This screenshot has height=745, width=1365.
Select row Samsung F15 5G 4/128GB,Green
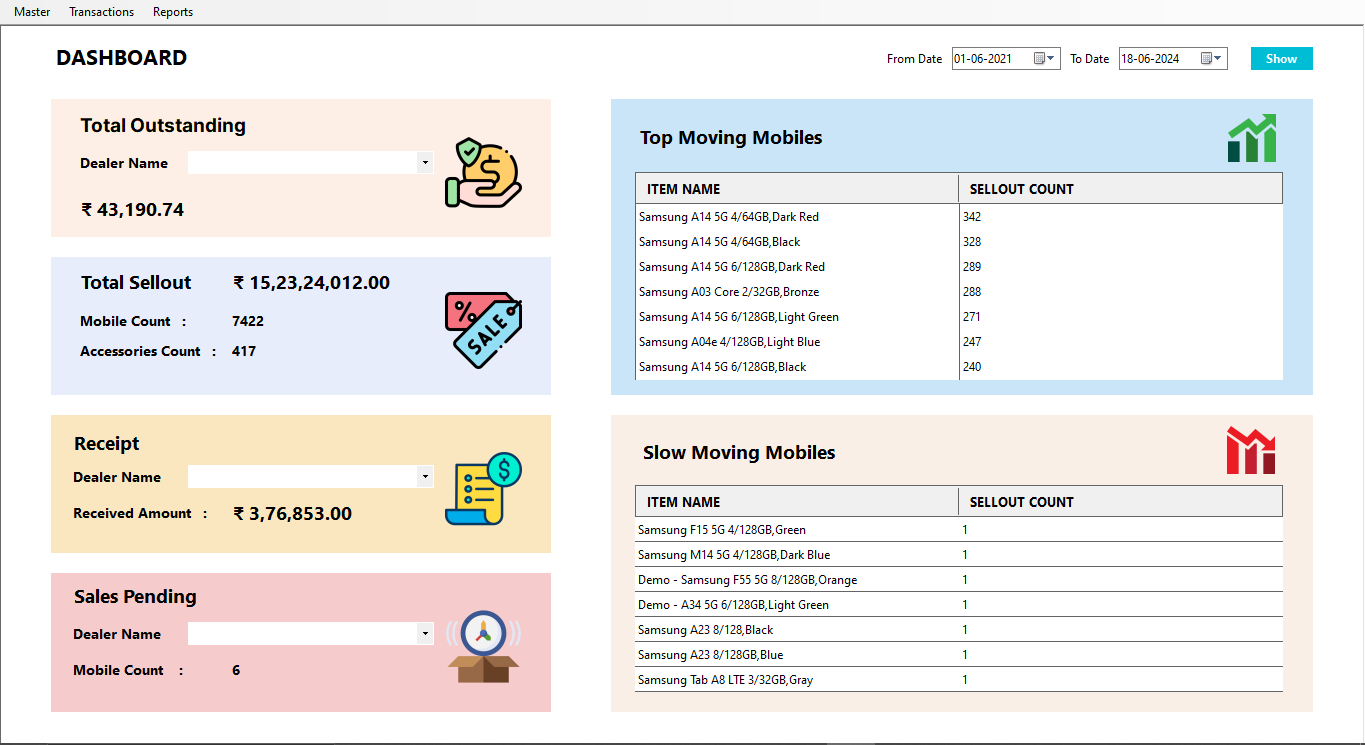pos(959,530)
